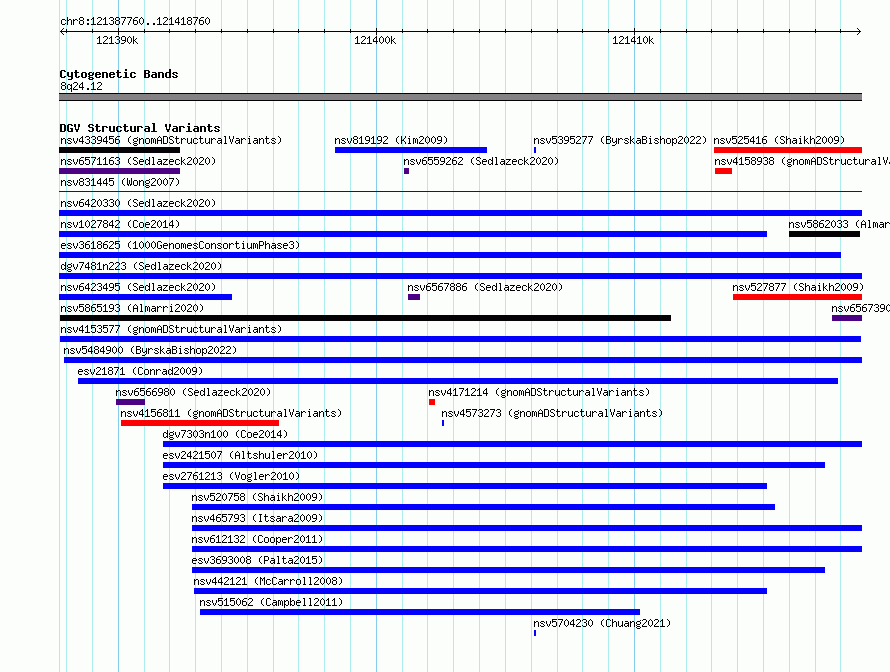The height and width of the screenshot is (672, 890).
Task: Click the nsv465793 (Itsara2009) label
Action: tap(257, 518)
